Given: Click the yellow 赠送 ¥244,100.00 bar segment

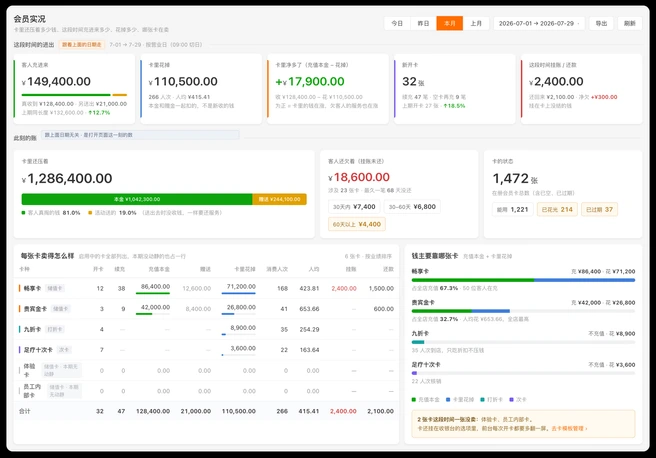Looking at the screenshot, I should tap(279, 199).
